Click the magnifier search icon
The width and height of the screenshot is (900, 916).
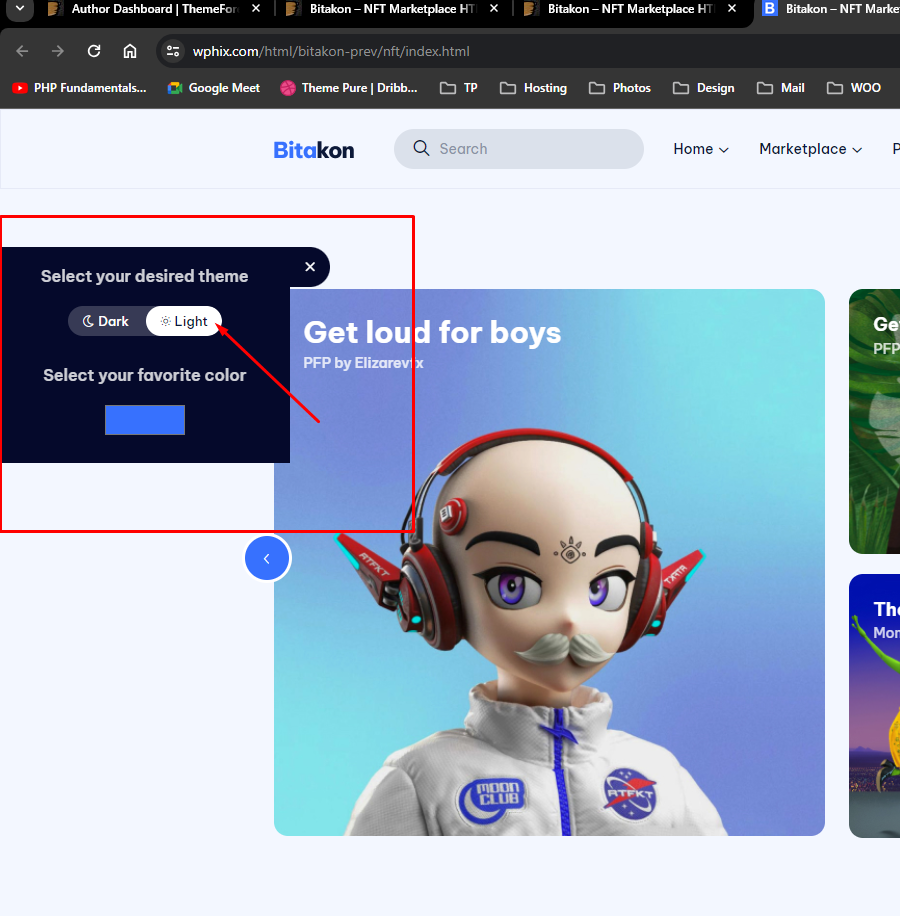[x=421, y=148]
